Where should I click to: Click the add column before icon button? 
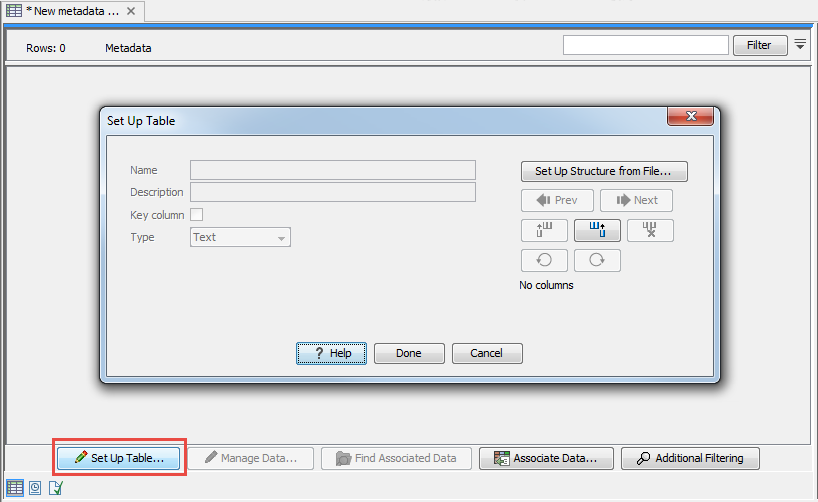point(544,231)
